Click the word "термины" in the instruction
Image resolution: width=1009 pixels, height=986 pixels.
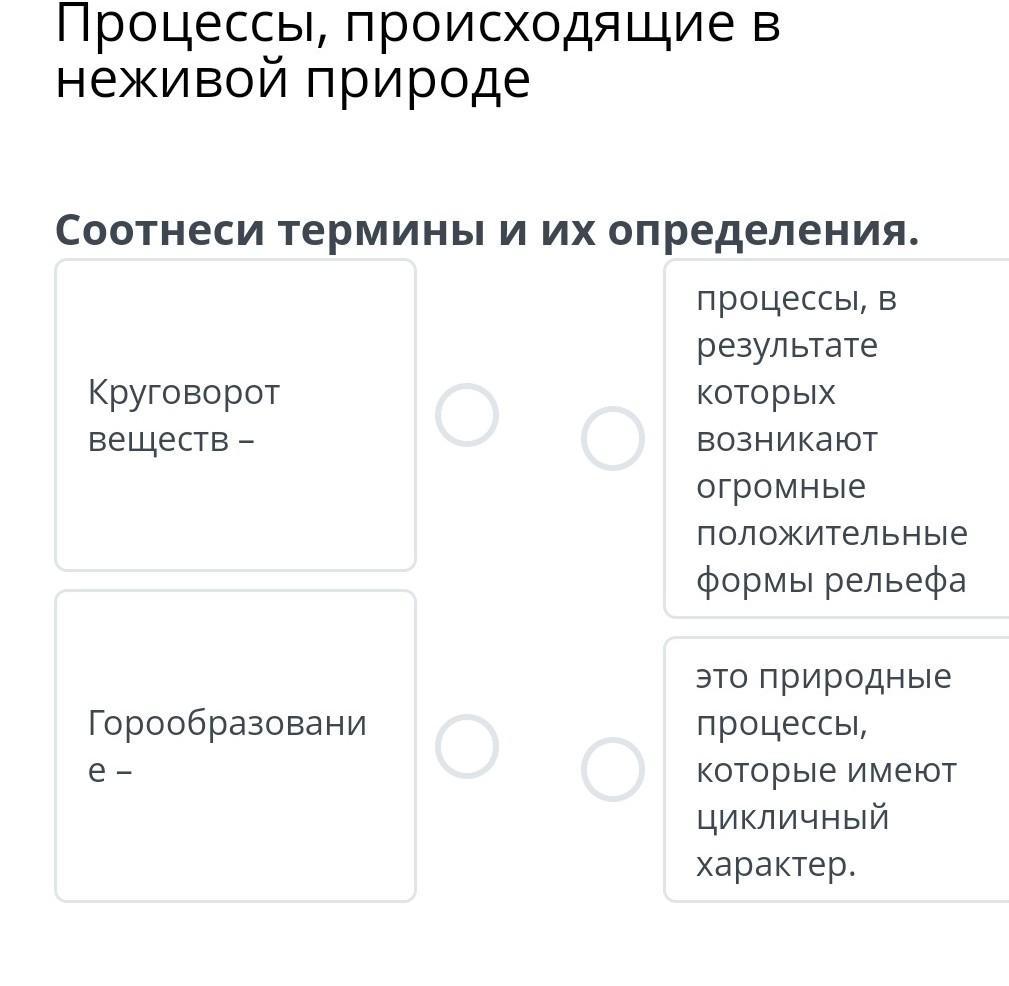[382, 231]
